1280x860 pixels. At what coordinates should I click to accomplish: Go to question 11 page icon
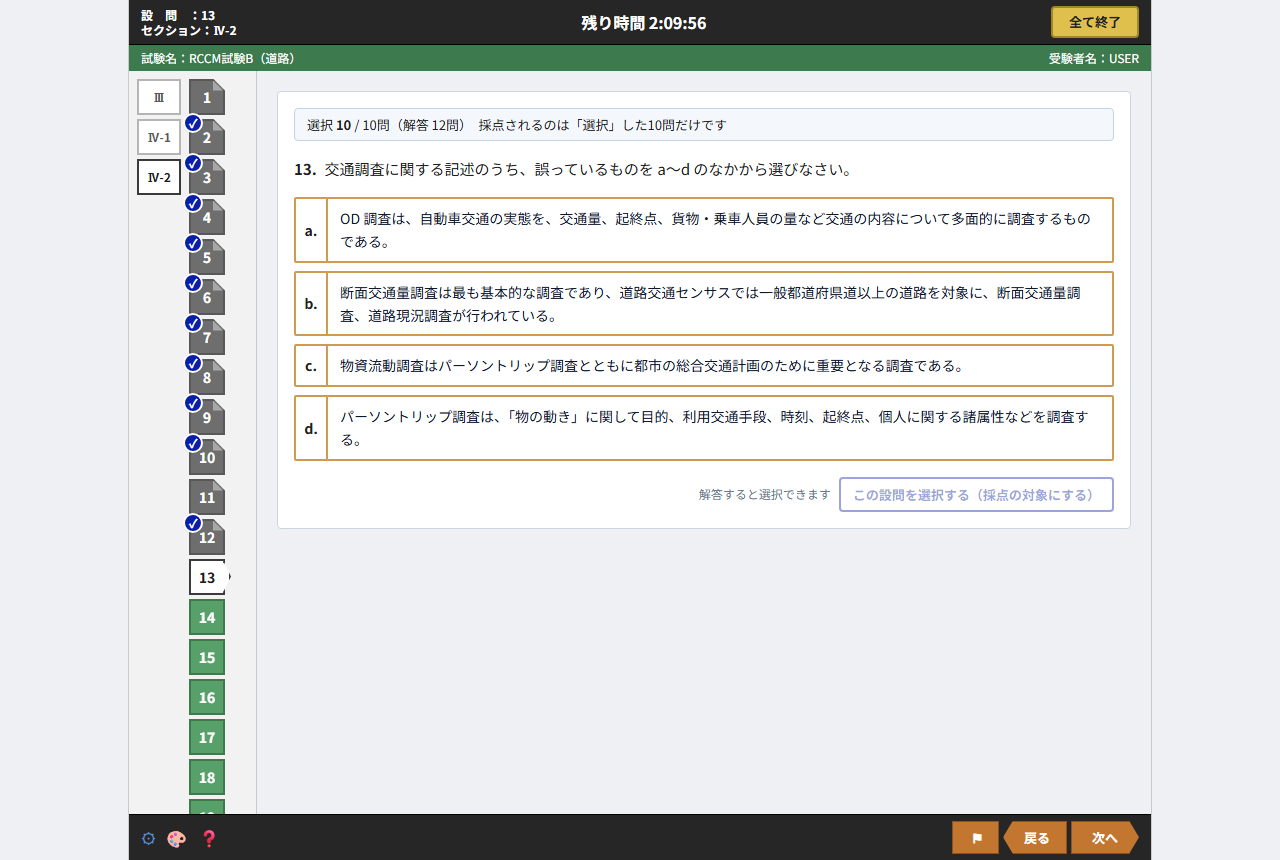207,497
